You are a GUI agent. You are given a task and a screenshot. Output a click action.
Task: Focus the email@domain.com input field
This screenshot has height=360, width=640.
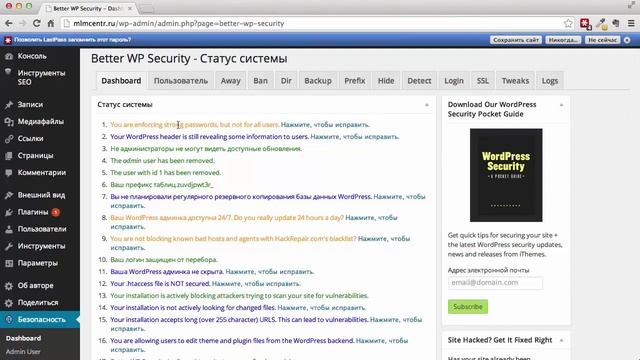click(x=496, y=282)
